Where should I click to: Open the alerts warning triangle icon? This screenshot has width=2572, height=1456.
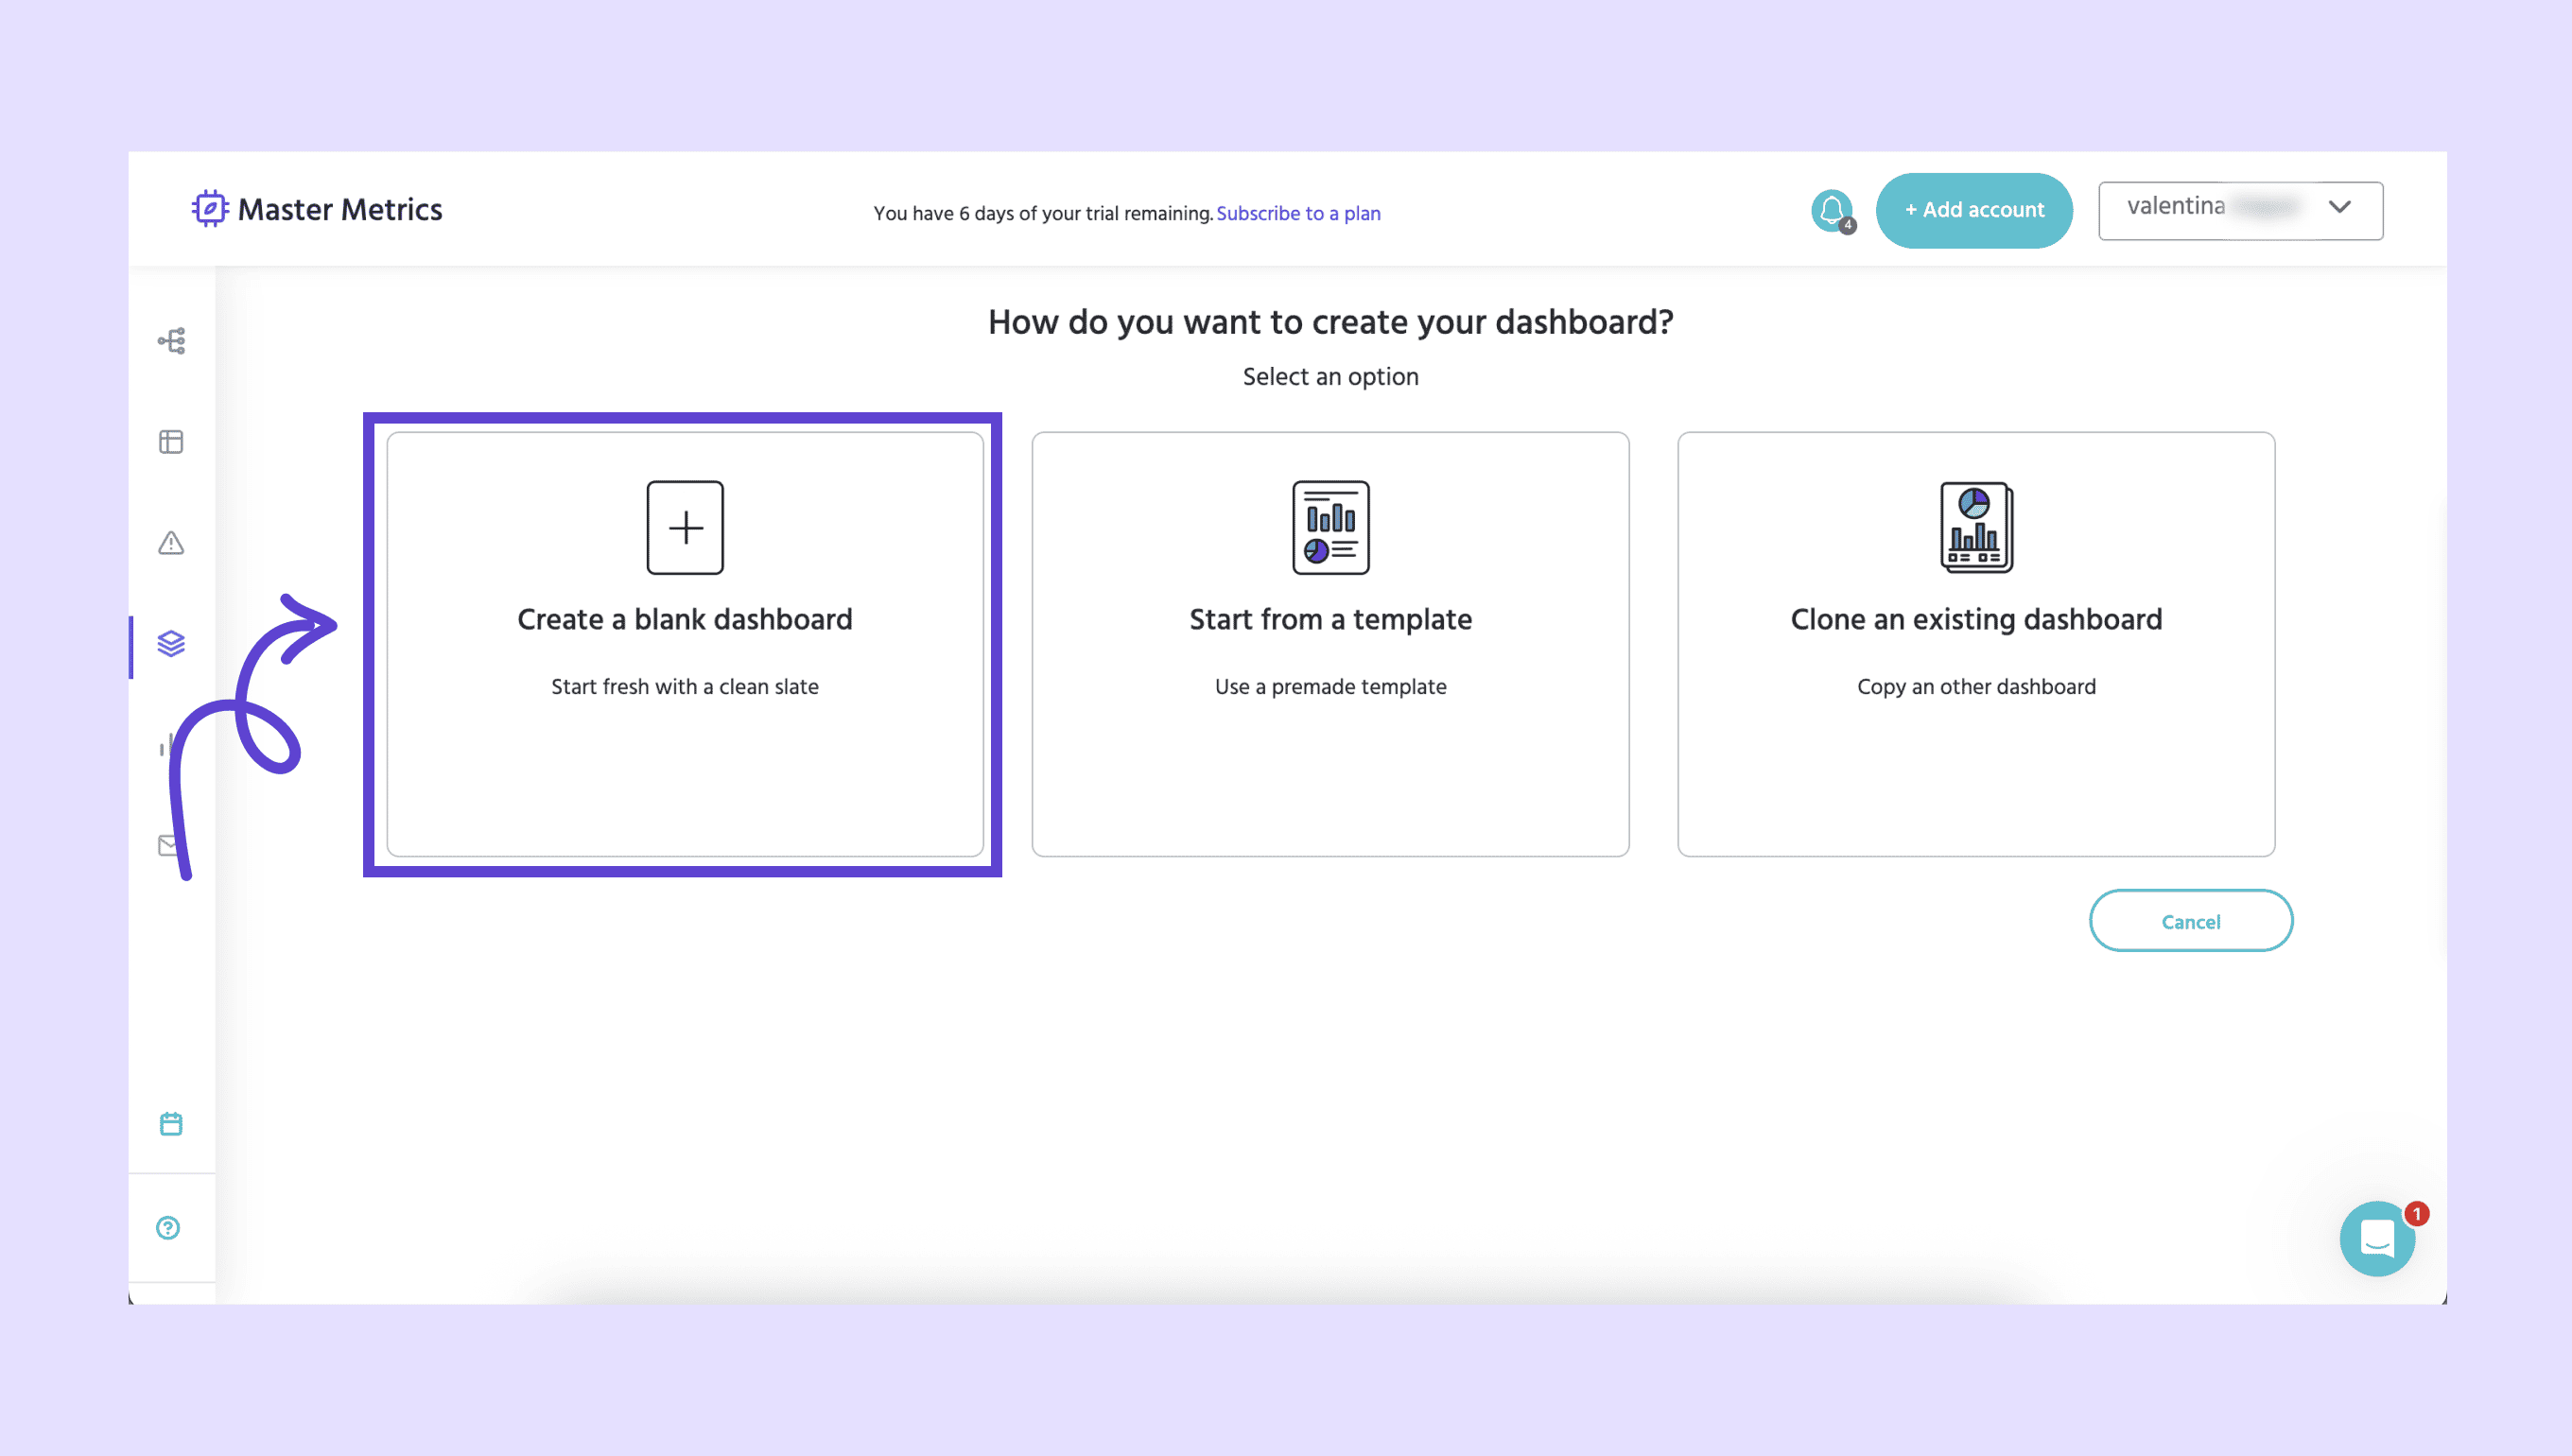171,543
